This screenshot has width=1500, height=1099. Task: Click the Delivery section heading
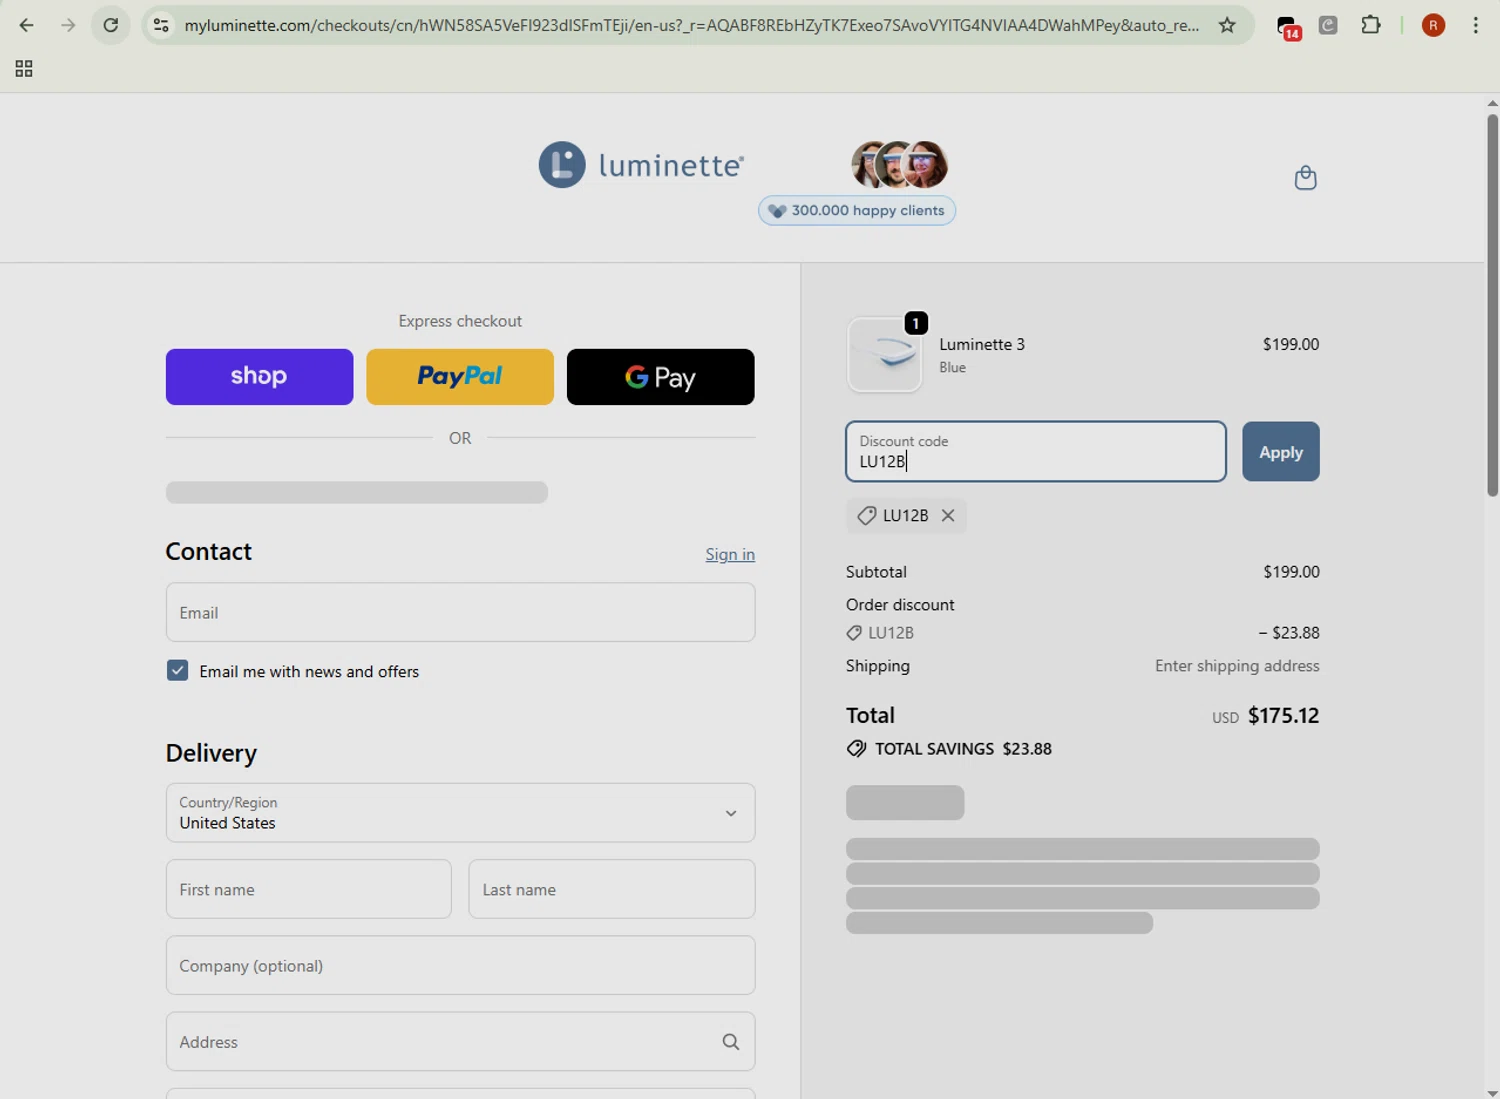pyautogui.click(x=211, y=753)
